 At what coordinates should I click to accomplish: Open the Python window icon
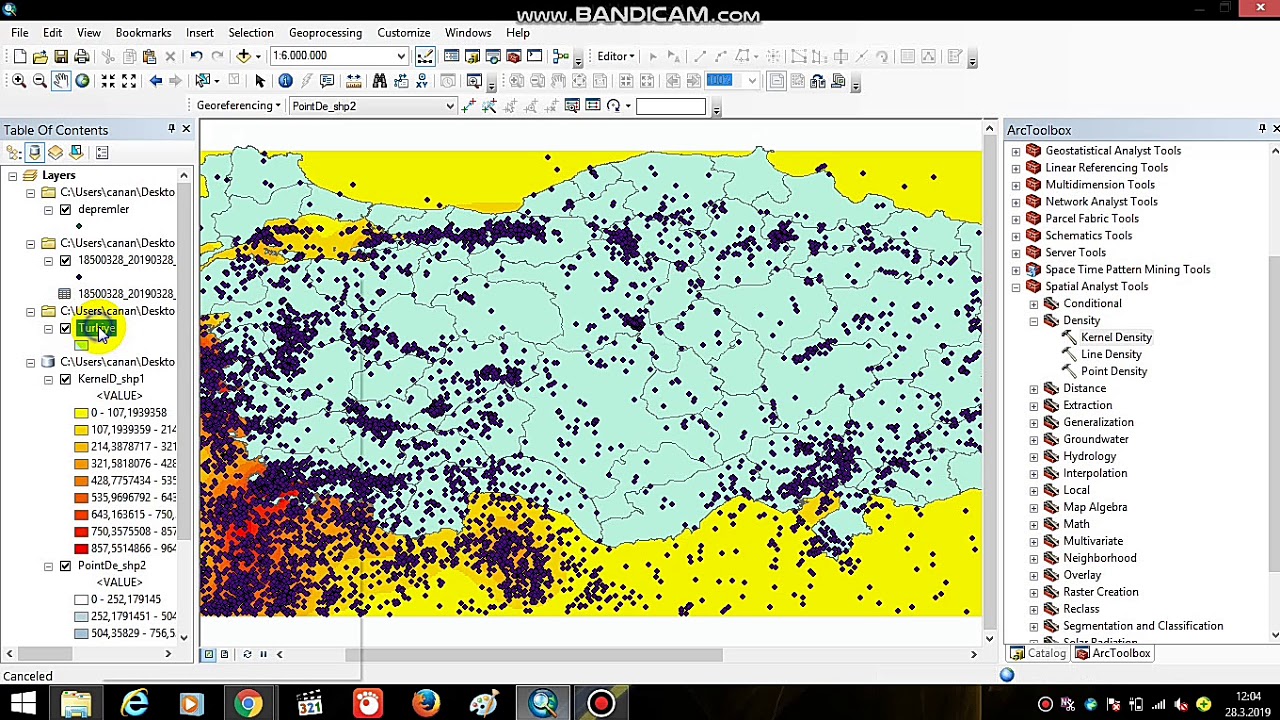pos(535,56)
